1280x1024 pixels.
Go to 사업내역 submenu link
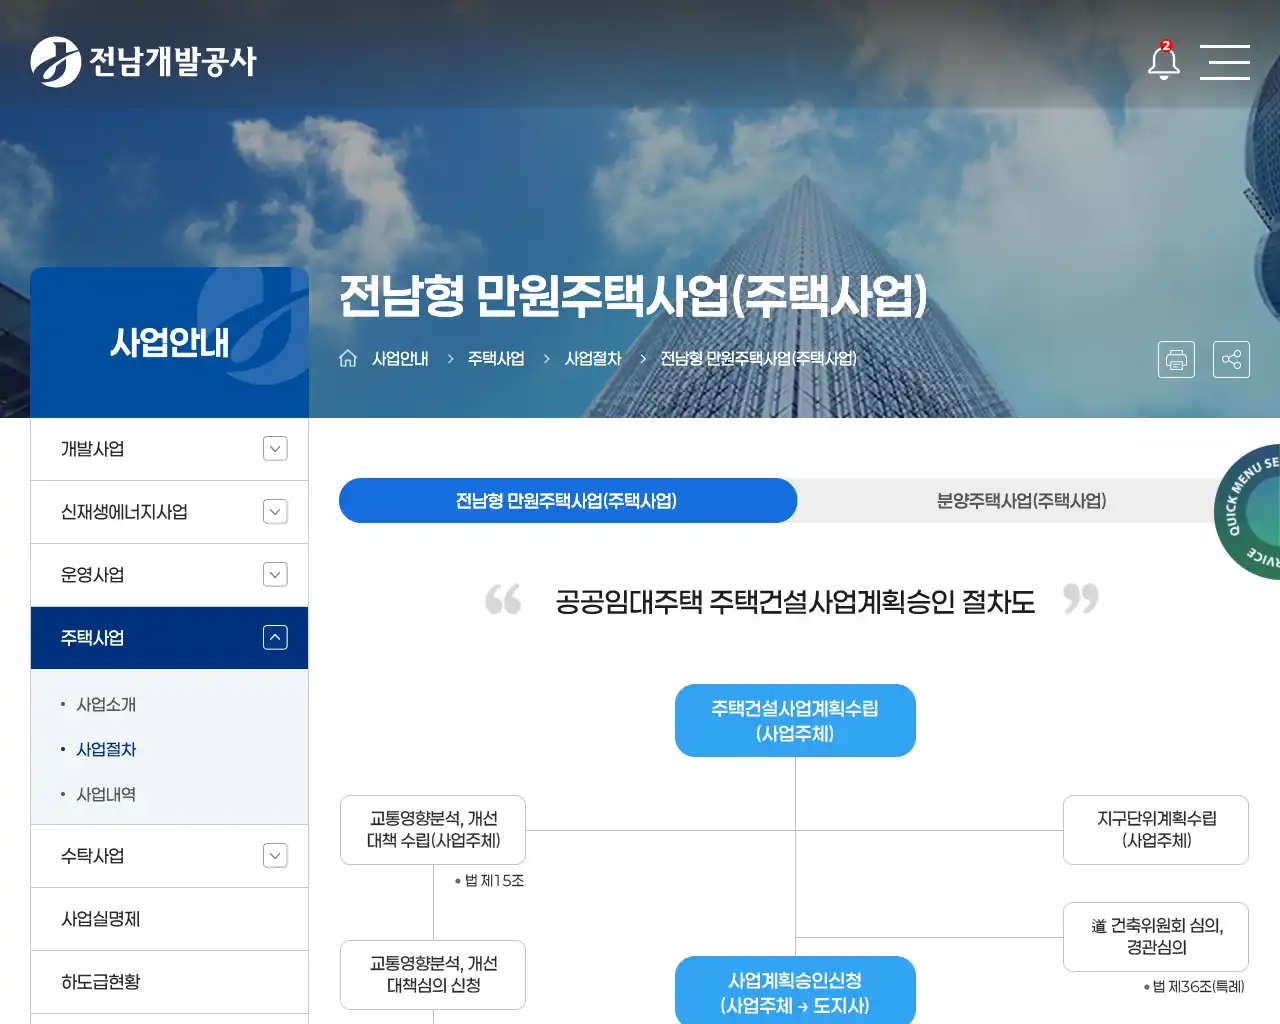[x=106, y=794]
